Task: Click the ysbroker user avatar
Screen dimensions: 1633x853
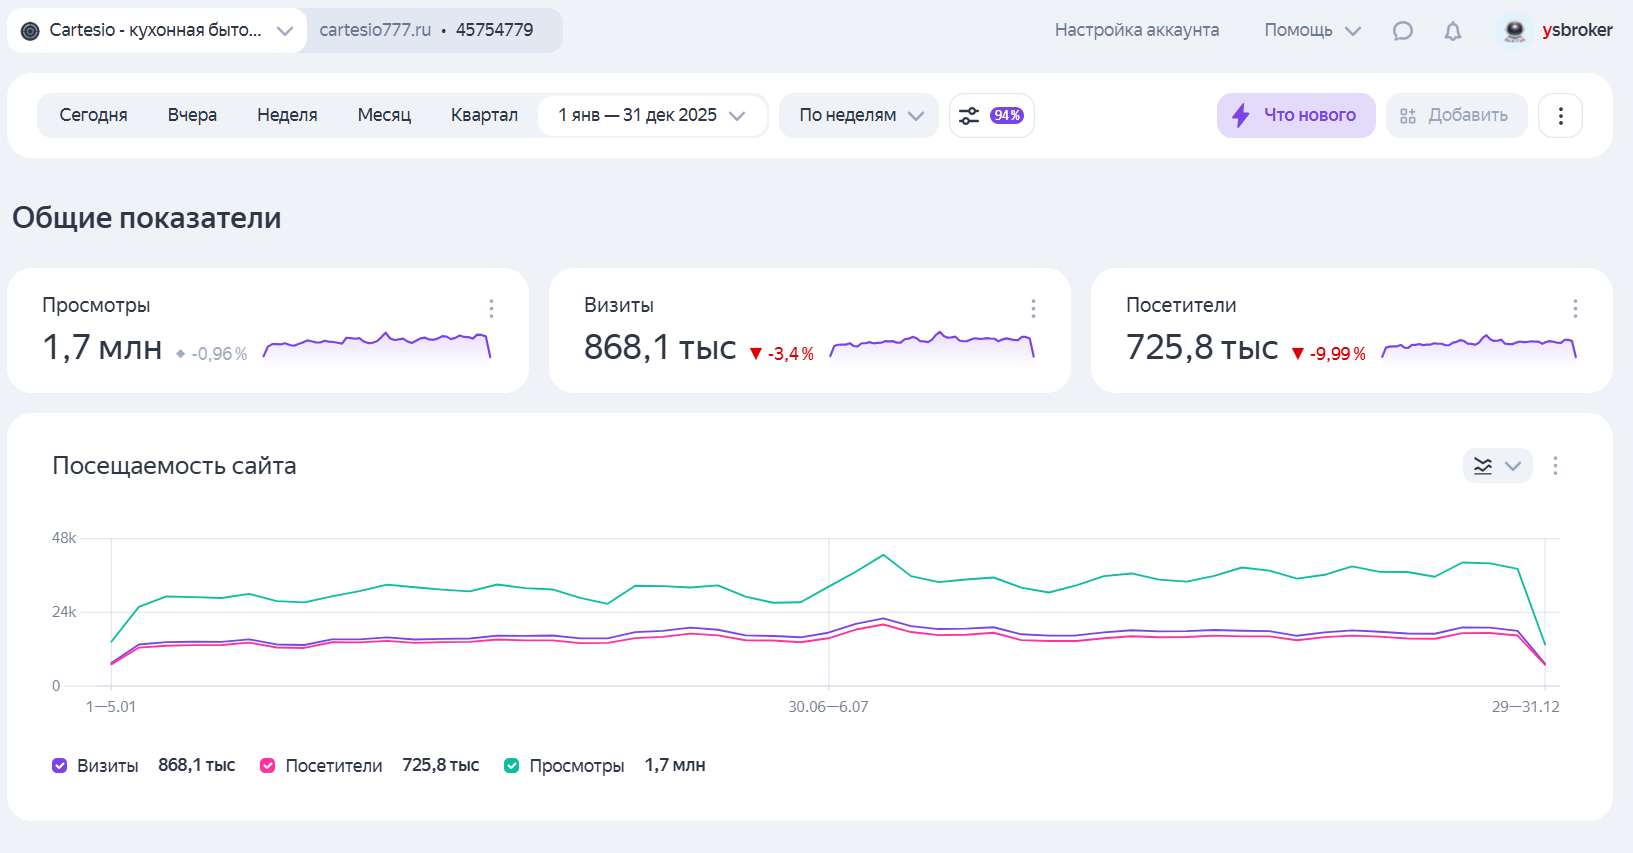Action: point(1515,30)
